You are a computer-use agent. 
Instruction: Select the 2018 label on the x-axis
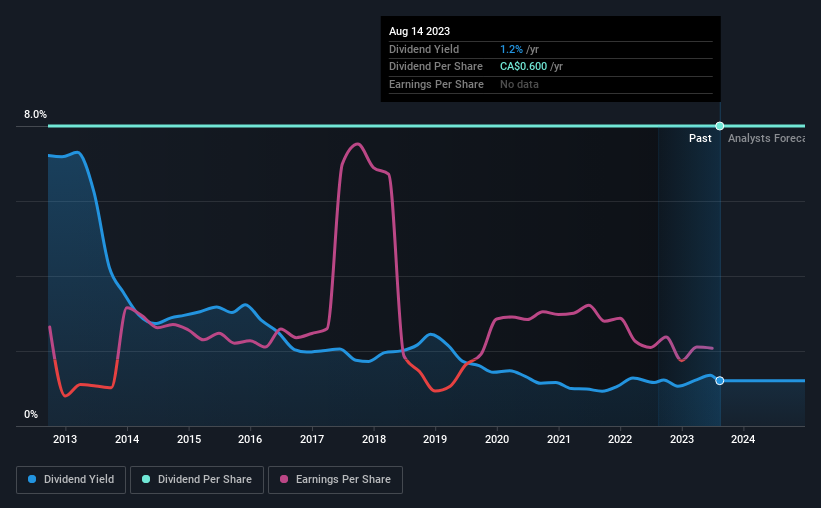click(x=374, y=440)
